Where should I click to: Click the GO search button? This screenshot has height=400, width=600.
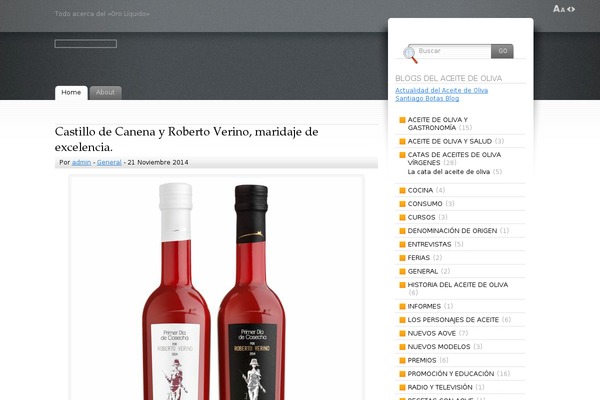coord(502,51)
